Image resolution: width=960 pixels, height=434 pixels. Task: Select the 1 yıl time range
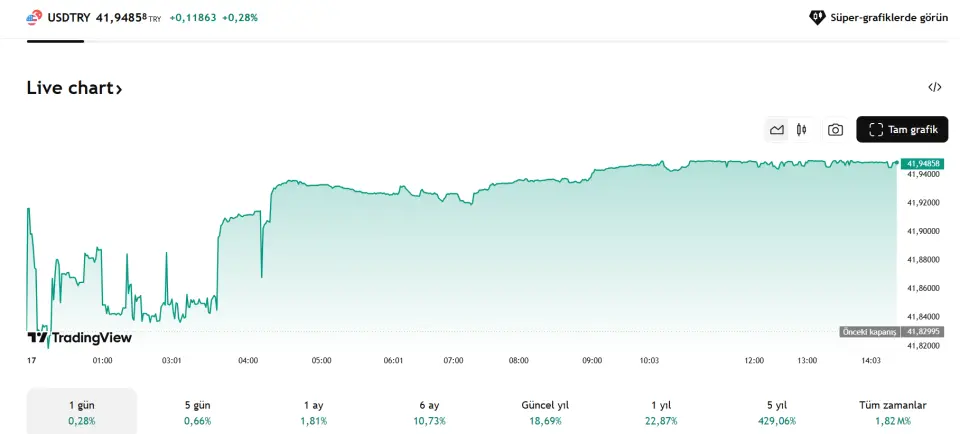coord(661,412)
